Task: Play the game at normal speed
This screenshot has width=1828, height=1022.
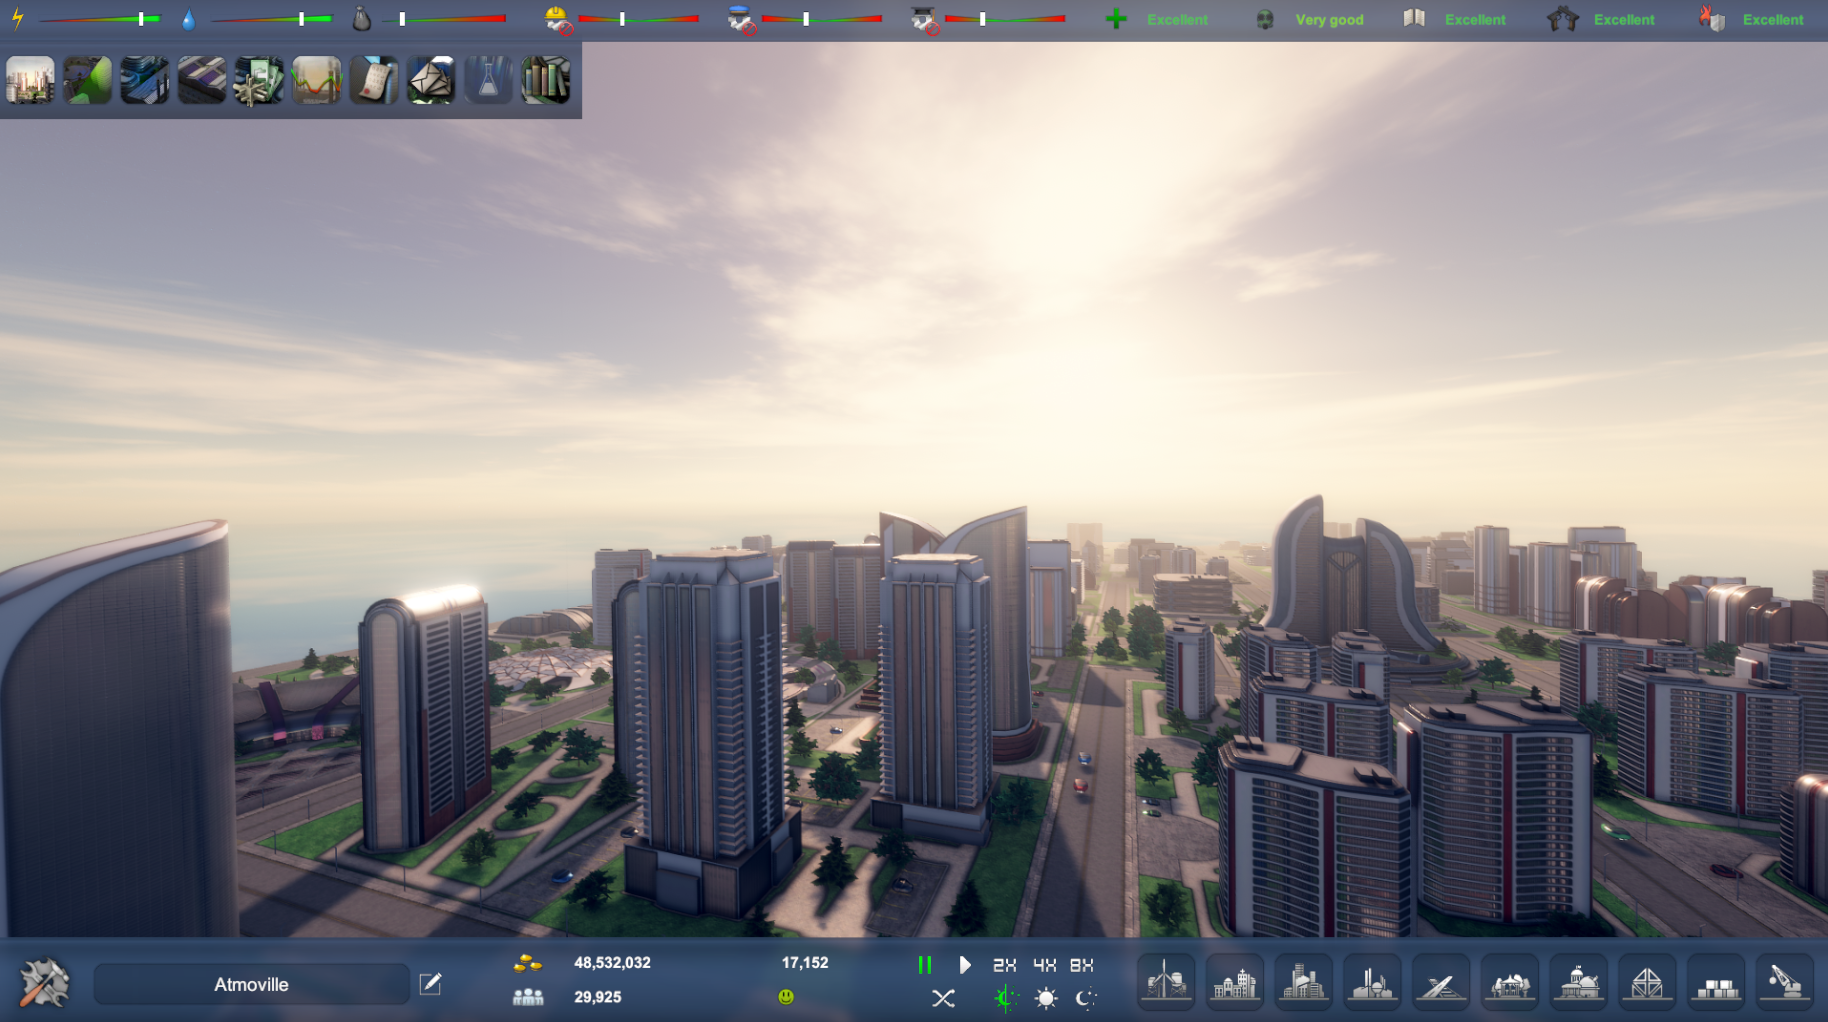Action: point(965,965)
